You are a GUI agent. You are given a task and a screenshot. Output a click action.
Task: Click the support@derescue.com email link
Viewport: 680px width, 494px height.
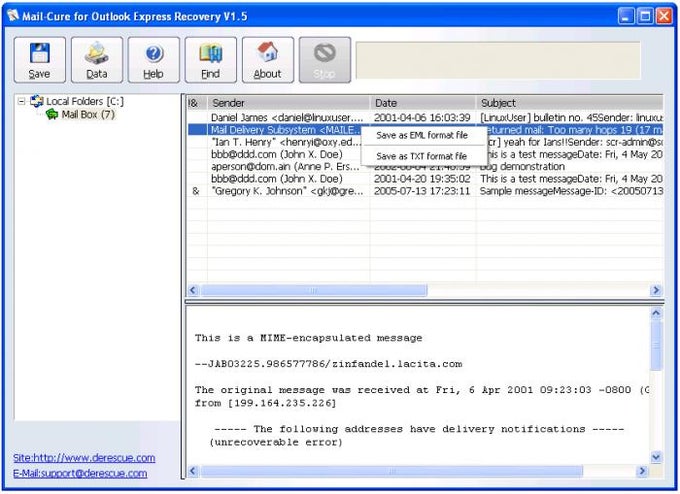point(80,473)
